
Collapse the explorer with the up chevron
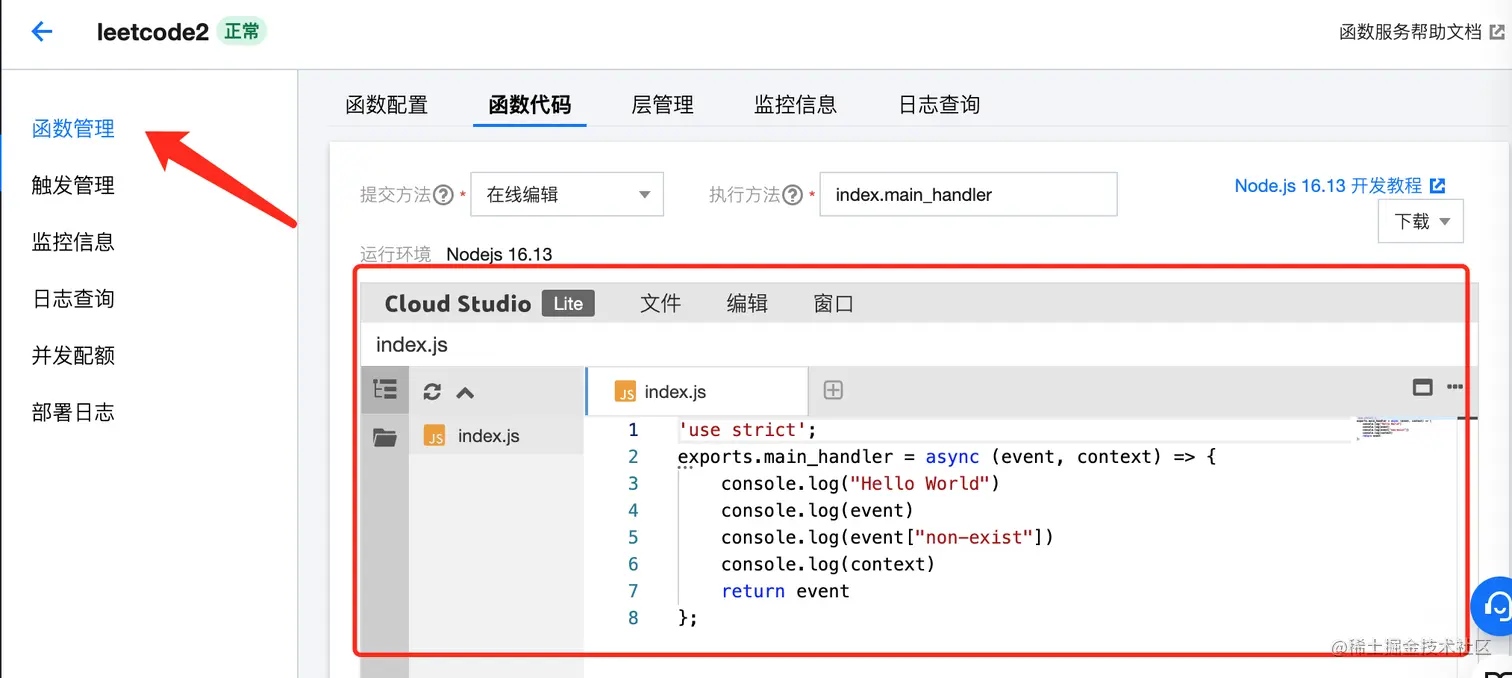465,392
